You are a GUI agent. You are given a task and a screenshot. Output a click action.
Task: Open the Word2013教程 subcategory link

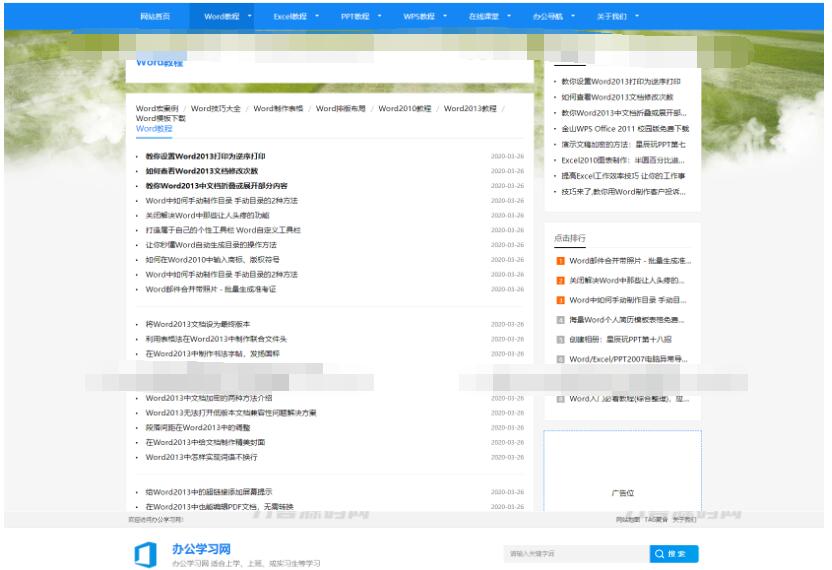pyautogui.click(x=470, y=108)
